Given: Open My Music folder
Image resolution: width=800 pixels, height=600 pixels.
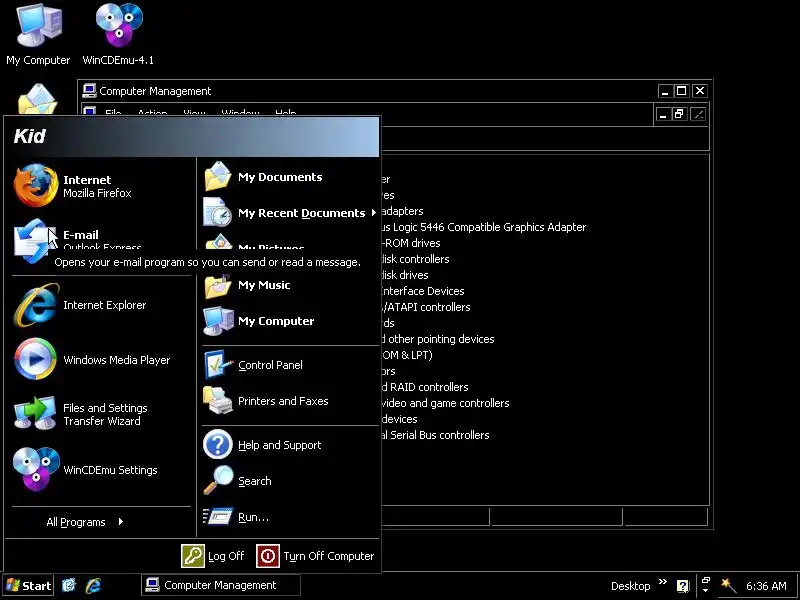Looking at the screenshot, I should tap(289, 285).
